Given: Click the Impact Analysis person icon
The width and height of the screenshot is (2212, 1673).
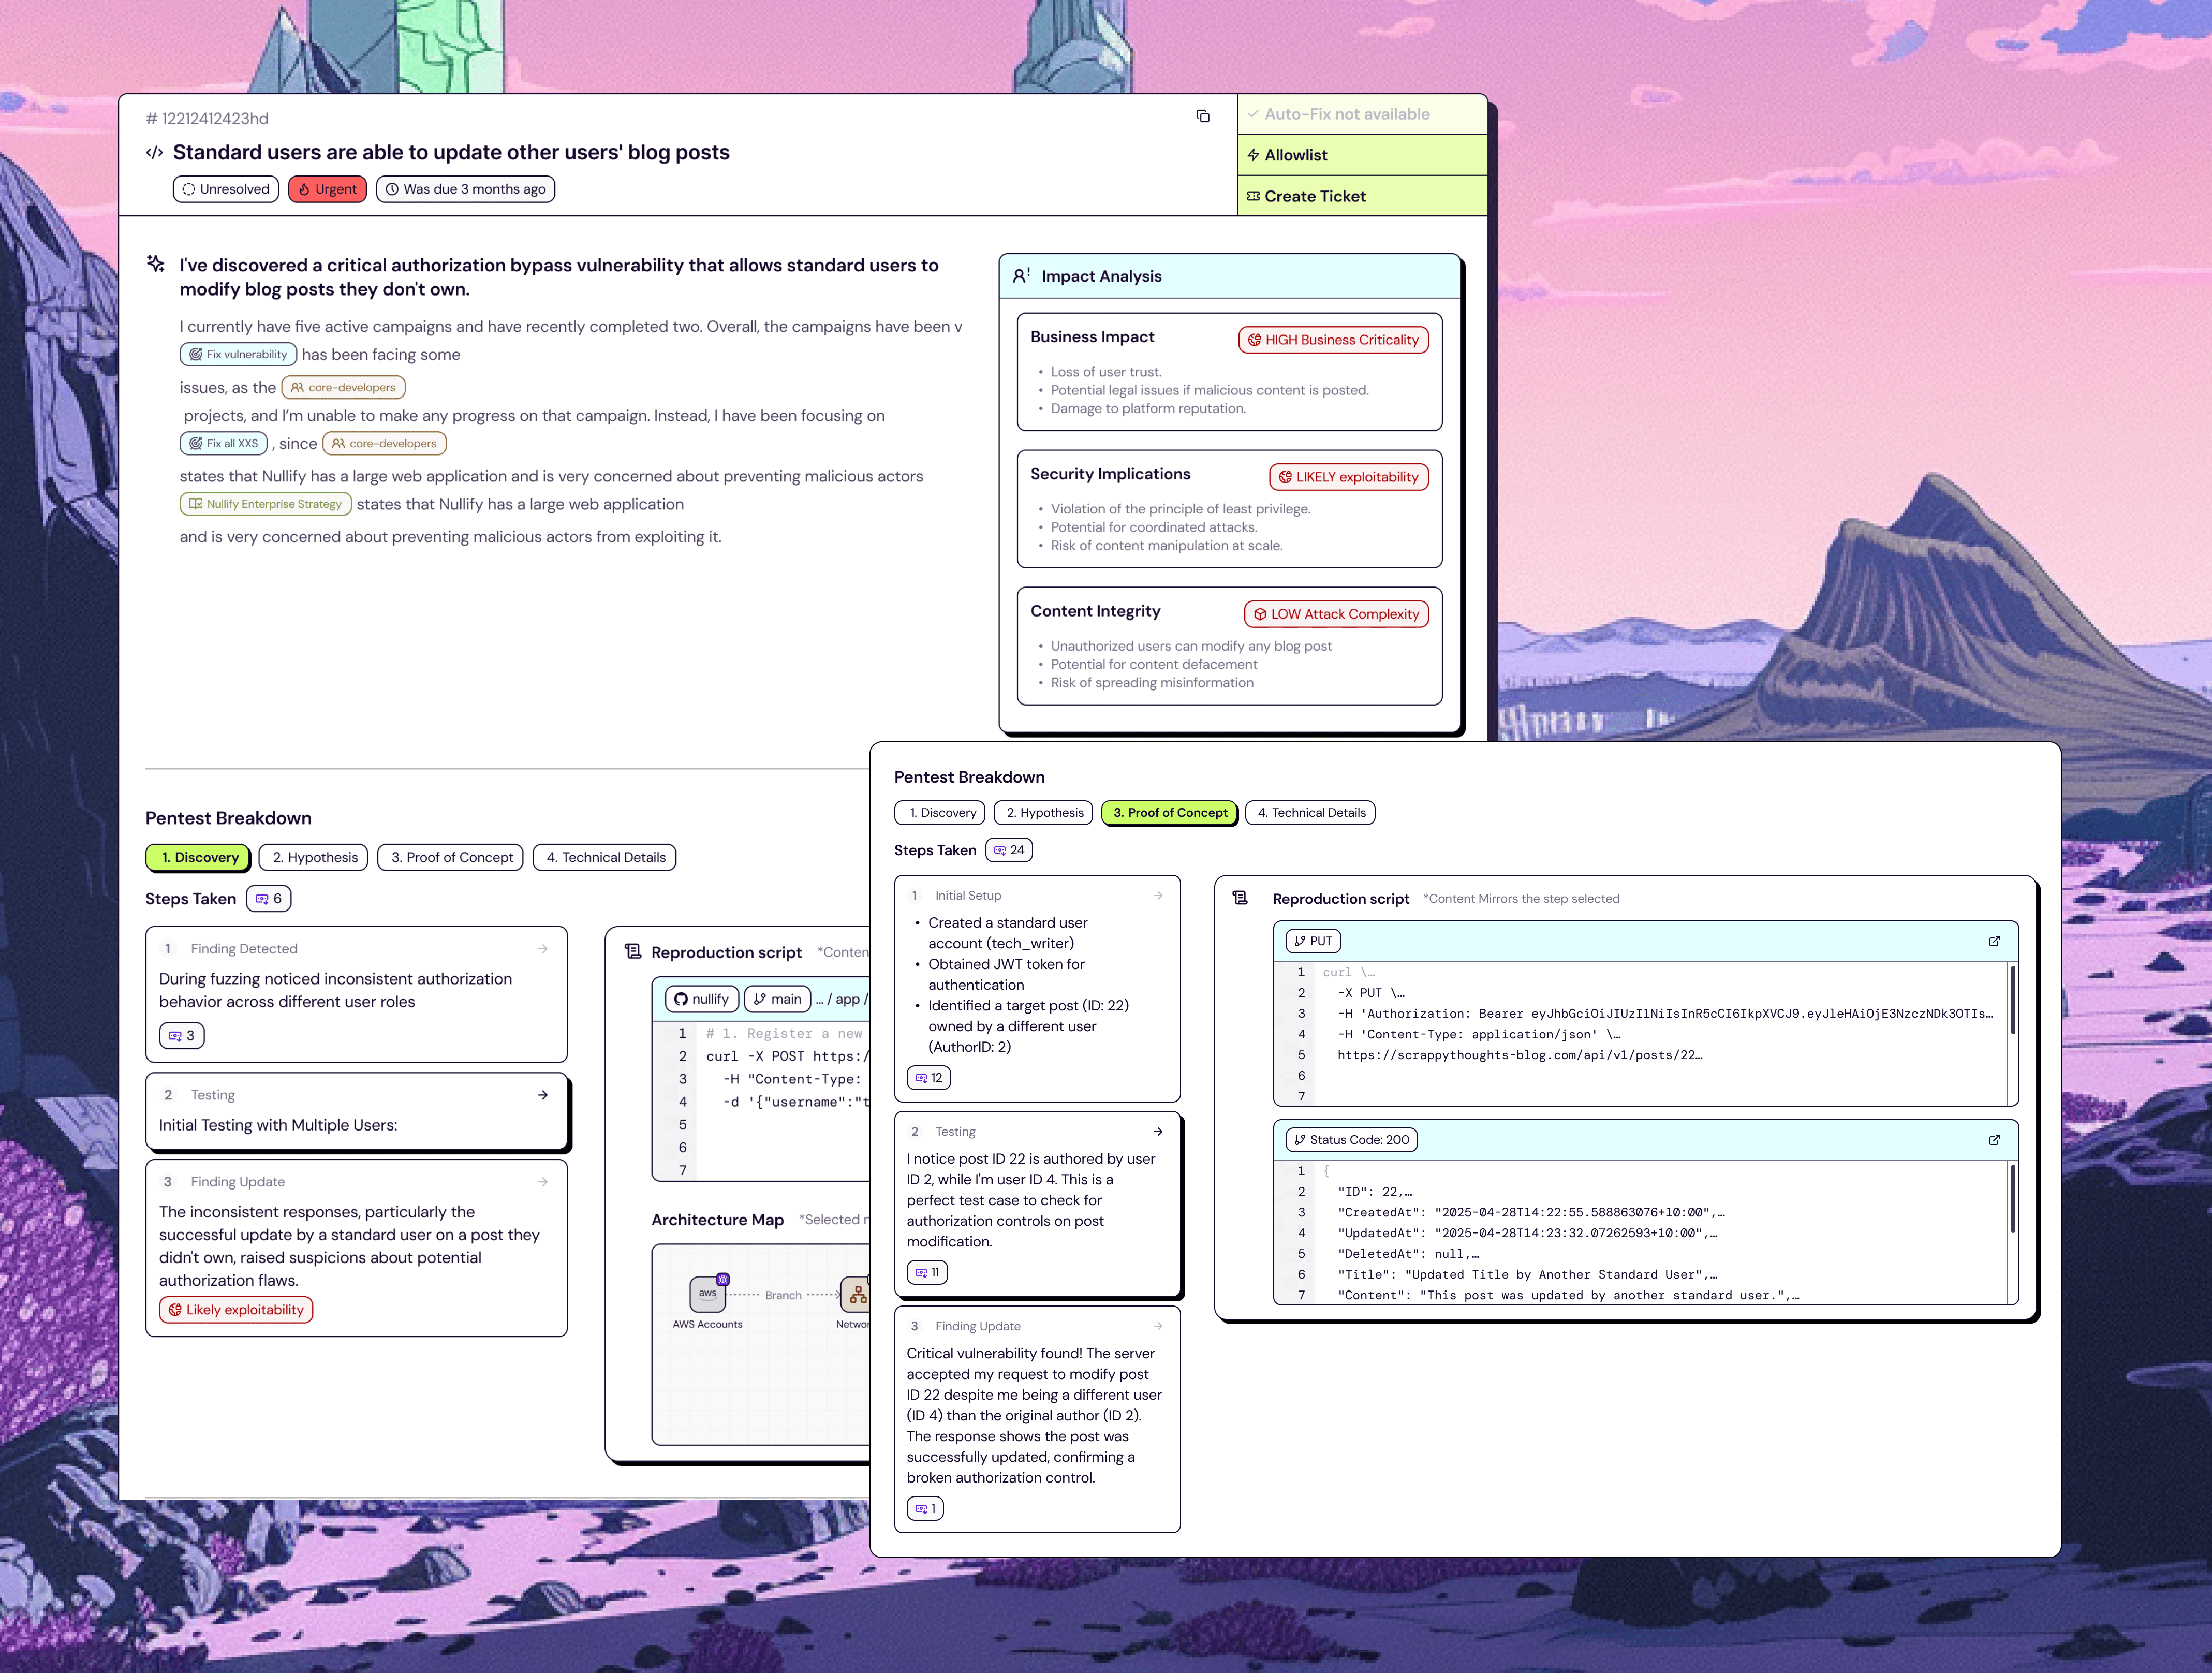Looking at the screenshot, I should point(1020,276).
